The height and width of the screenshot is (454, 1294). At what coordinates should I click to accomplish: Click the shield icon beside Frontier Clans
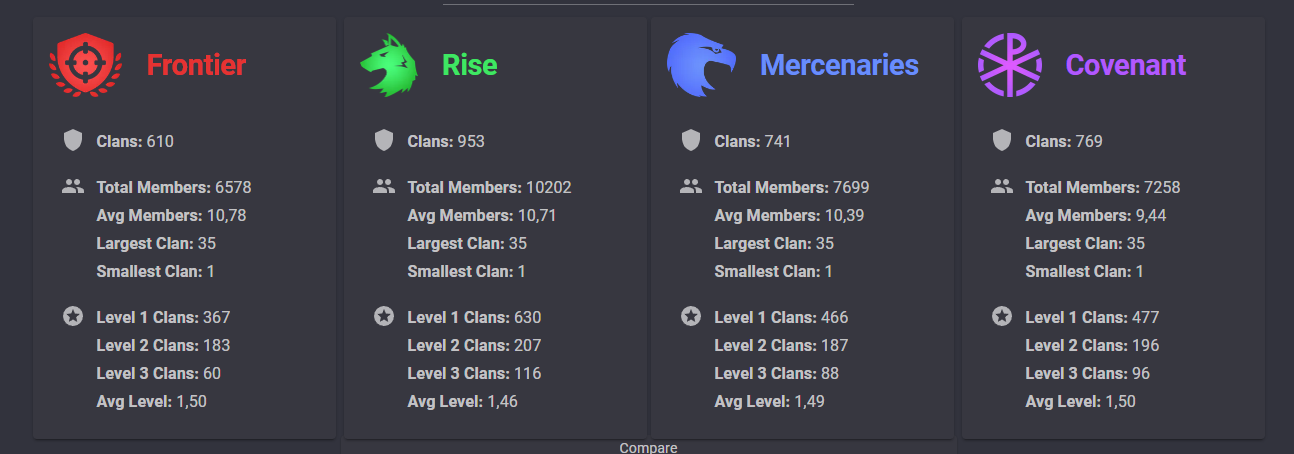pyautogui.click(x=72, y=141)
